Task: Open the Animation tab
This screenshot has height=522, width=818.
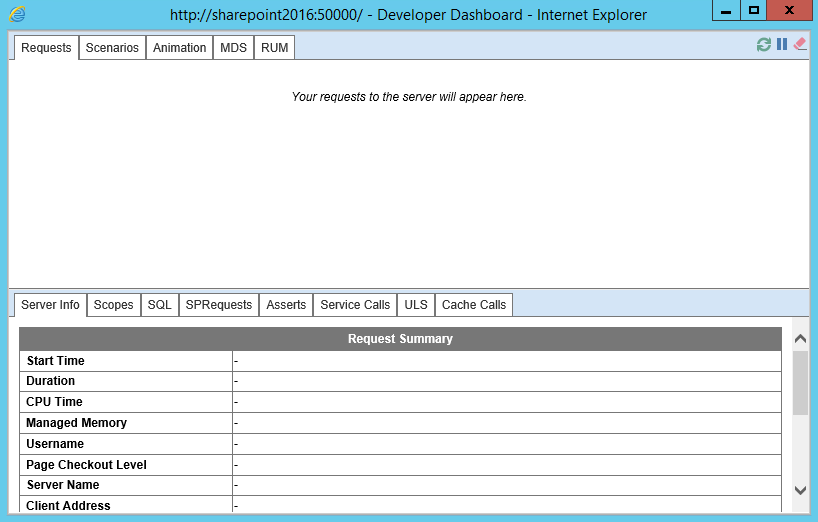Action: 179,48
